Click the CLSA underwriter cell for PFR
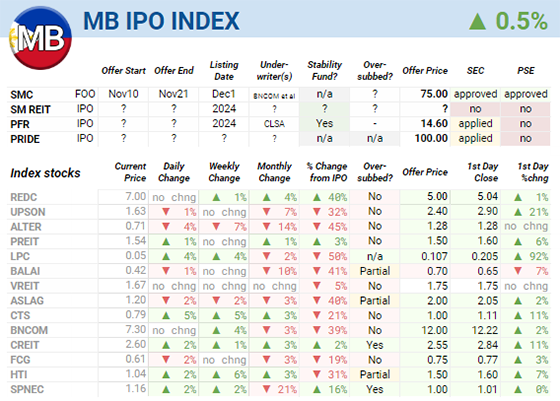The width and height of the screenshot is (560, 401). (x=274, y=124)
